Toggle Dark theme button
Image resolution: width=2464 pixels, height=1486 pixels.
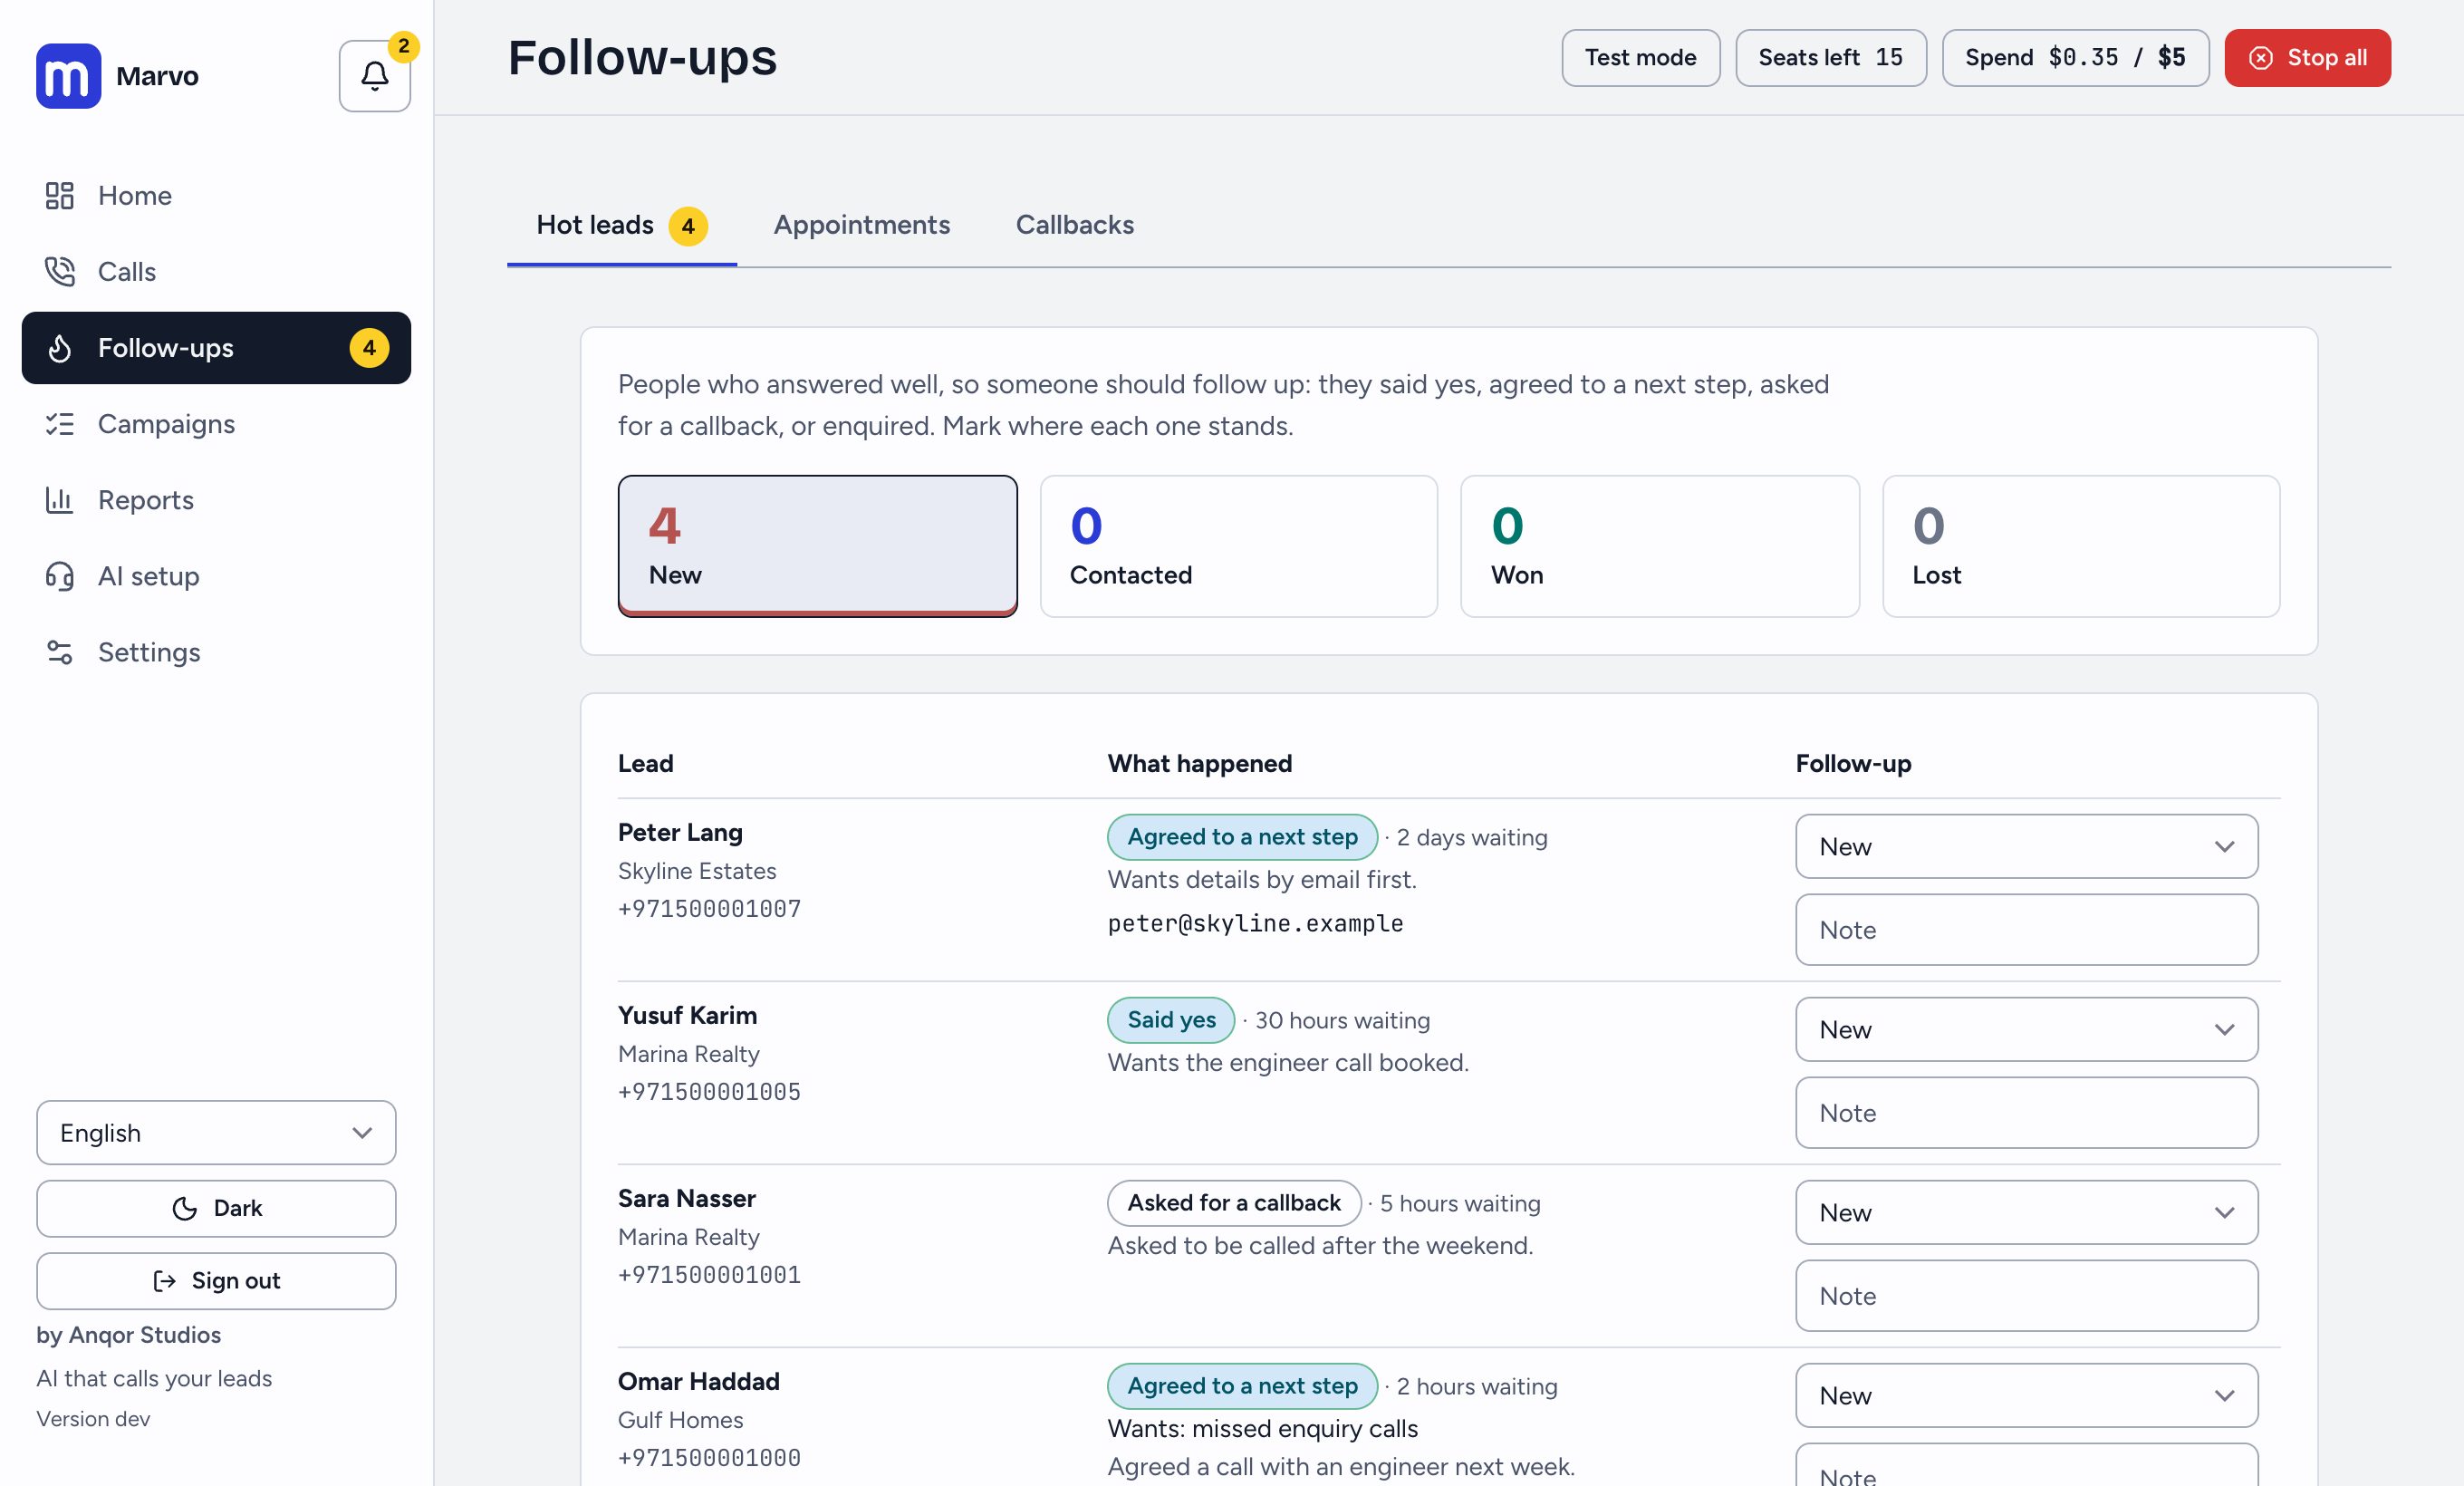(x=216, y=1209)
